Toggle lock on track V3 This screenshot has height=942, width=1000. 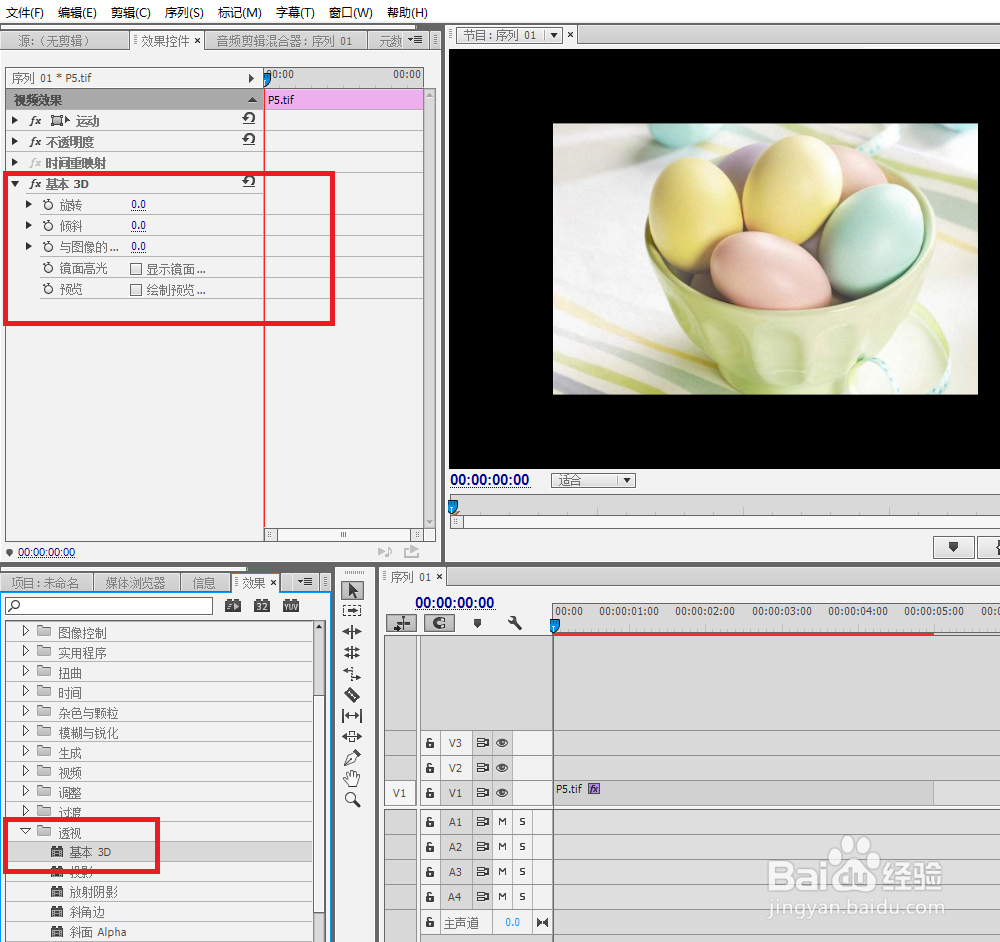coord(430,743)
